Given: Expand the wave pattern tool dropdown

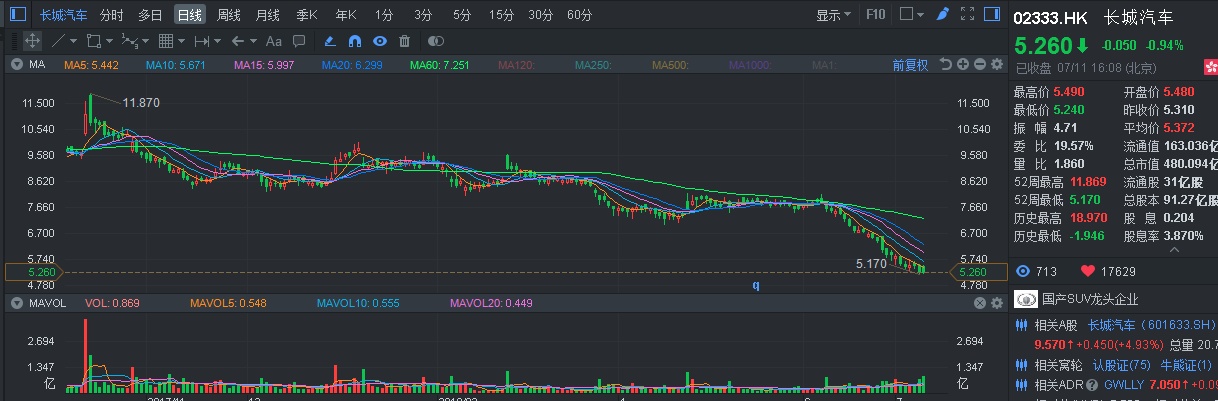Looking at the screenshot, I should 146,41.
